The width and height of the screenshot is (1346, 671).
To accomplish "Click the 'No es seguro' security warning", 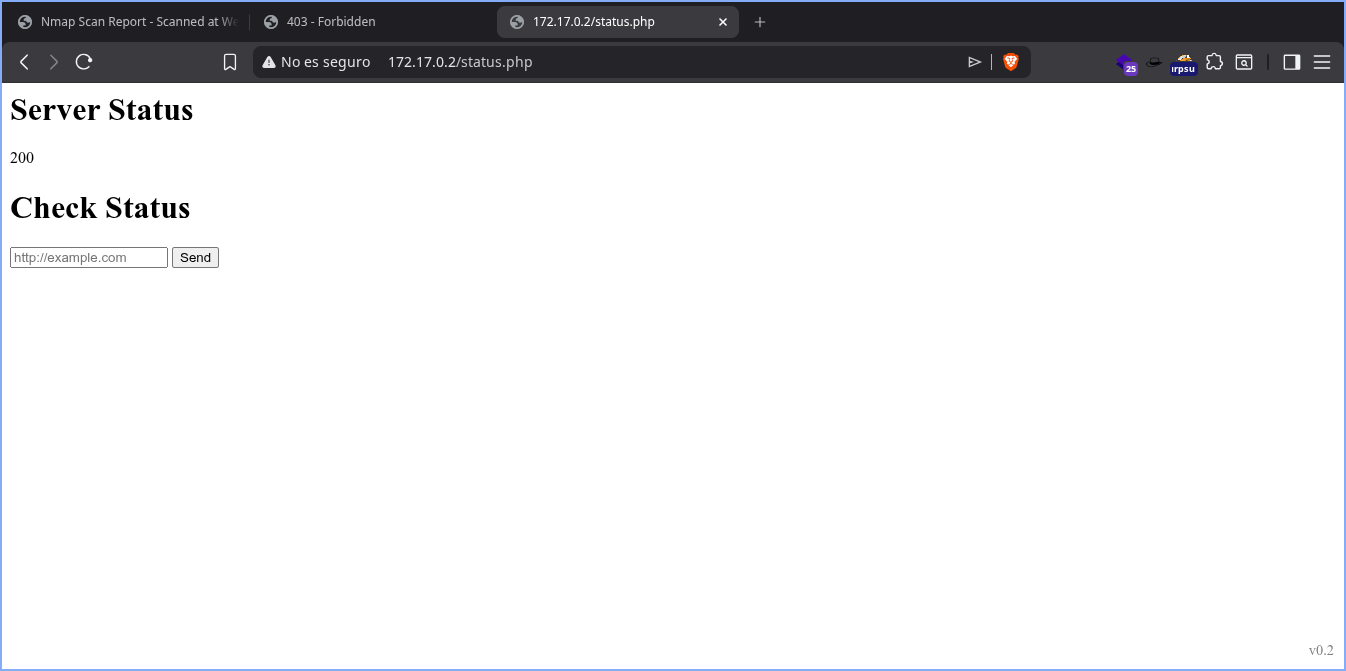I will (x=316, y=62).
